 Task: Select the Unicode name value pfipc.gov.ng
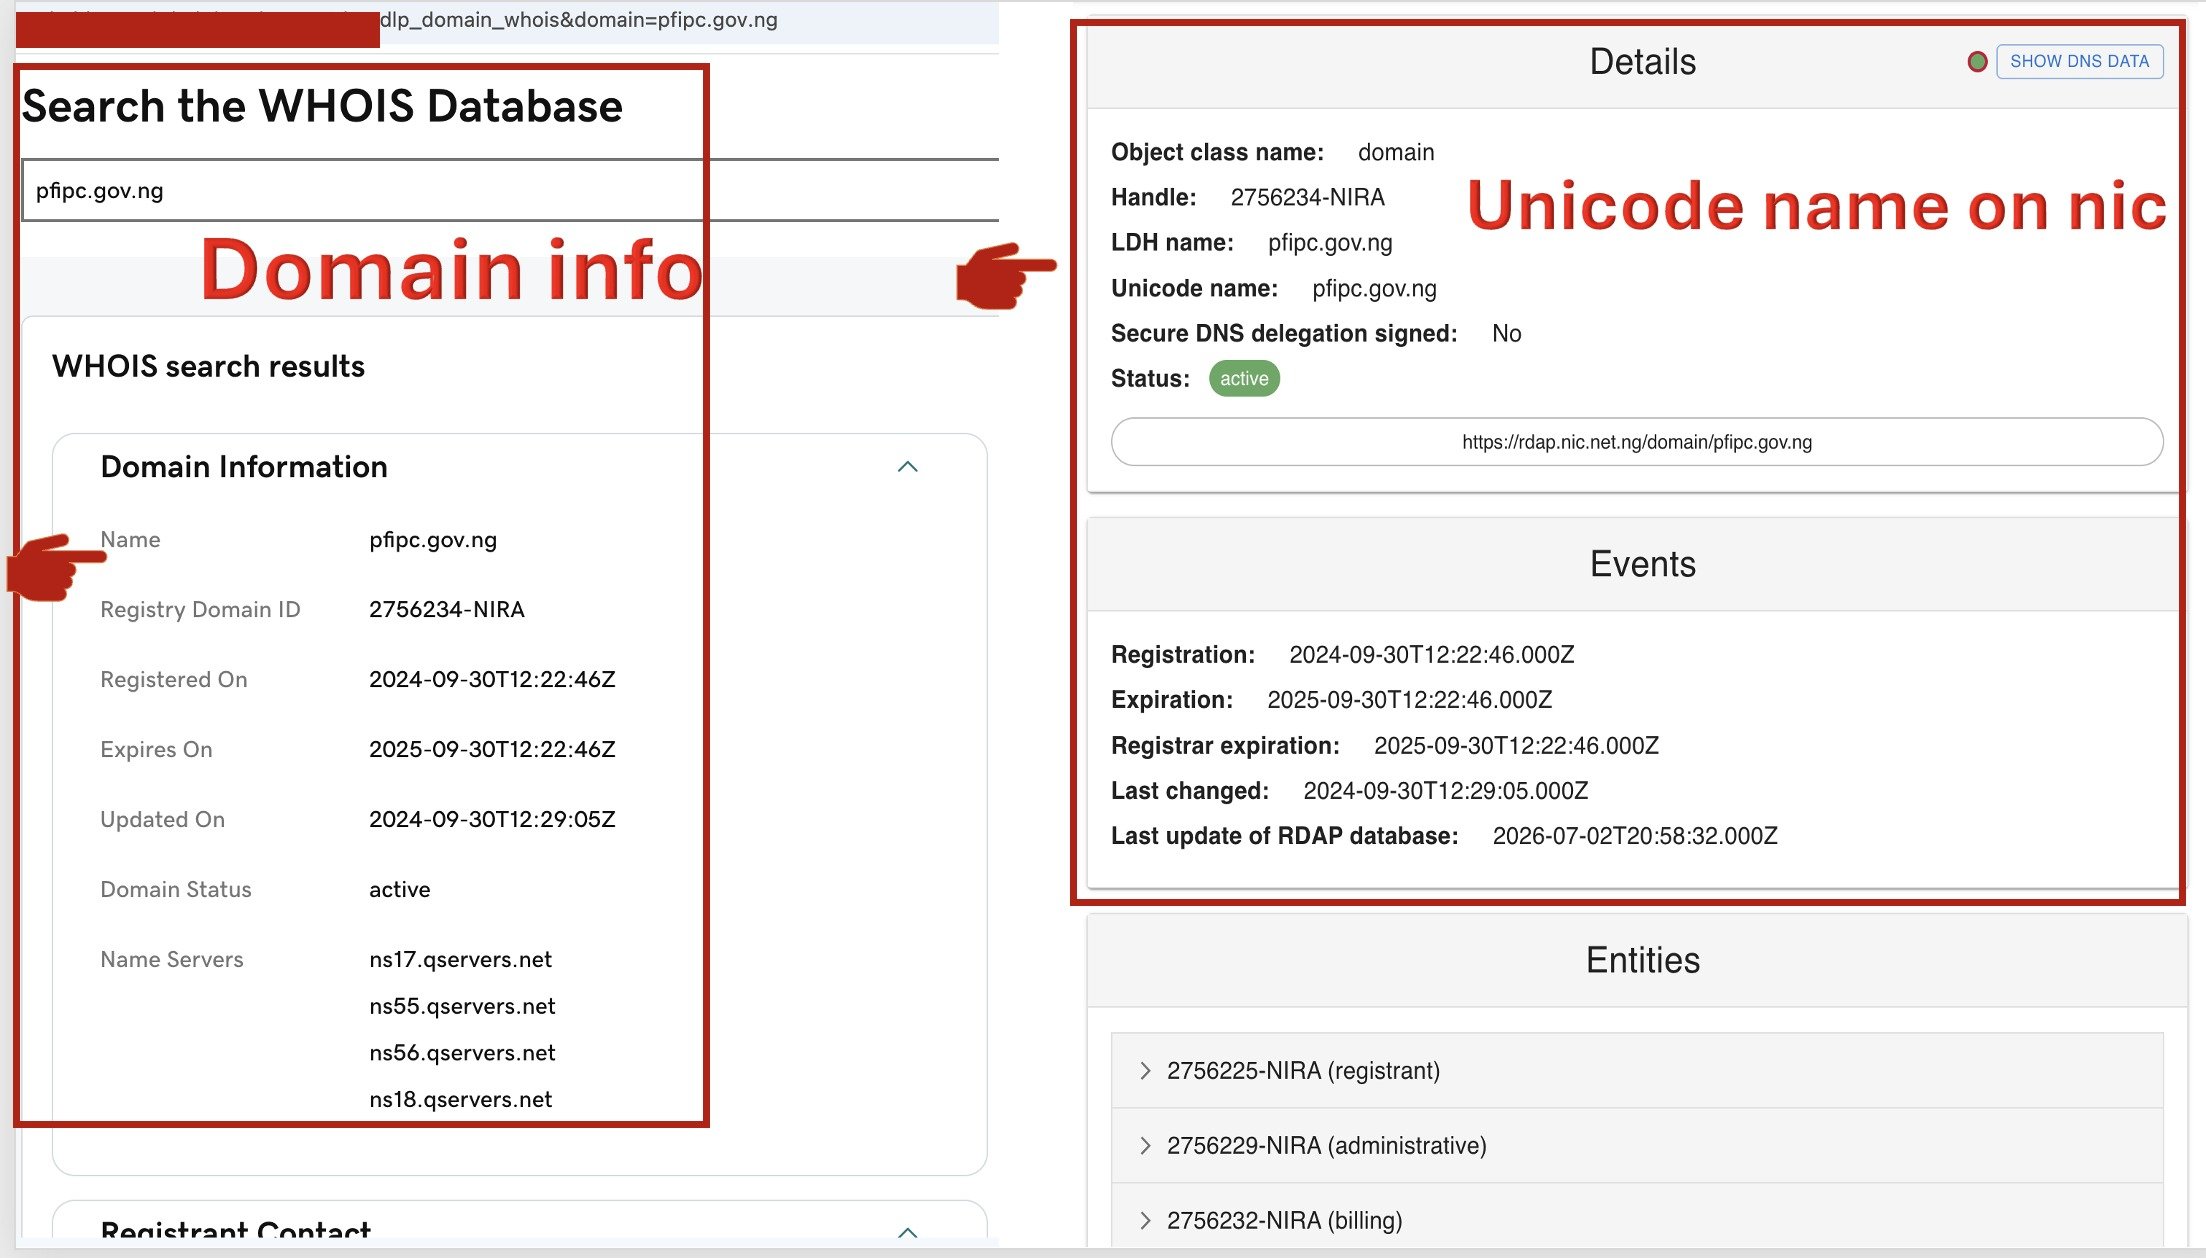click(1374, 289)
